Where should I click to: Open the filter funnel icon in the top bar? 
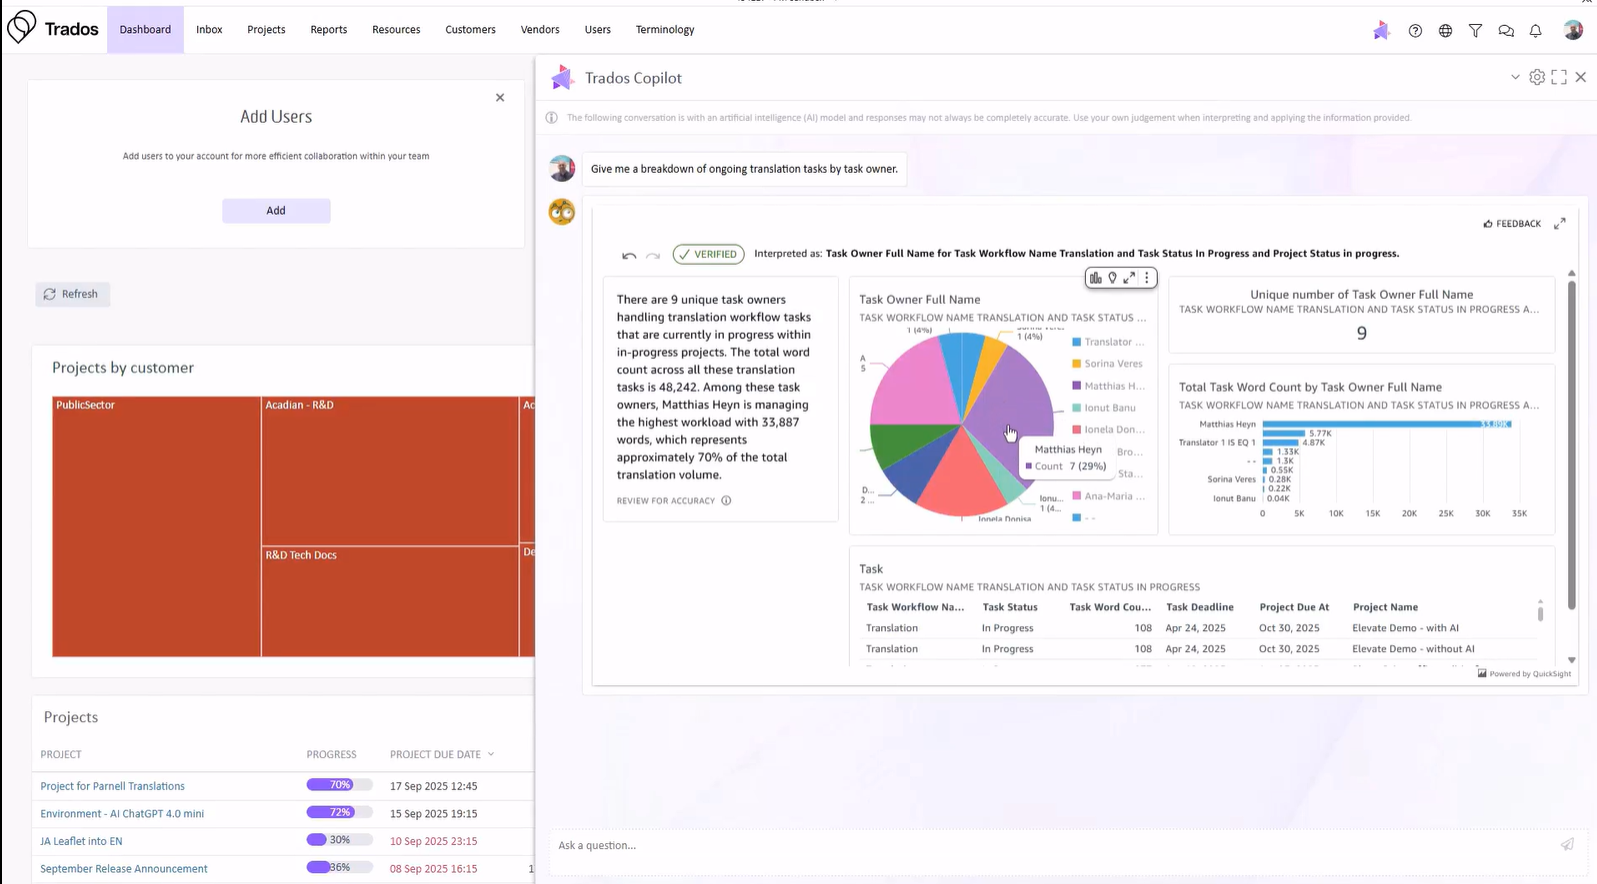point(1475,31)
